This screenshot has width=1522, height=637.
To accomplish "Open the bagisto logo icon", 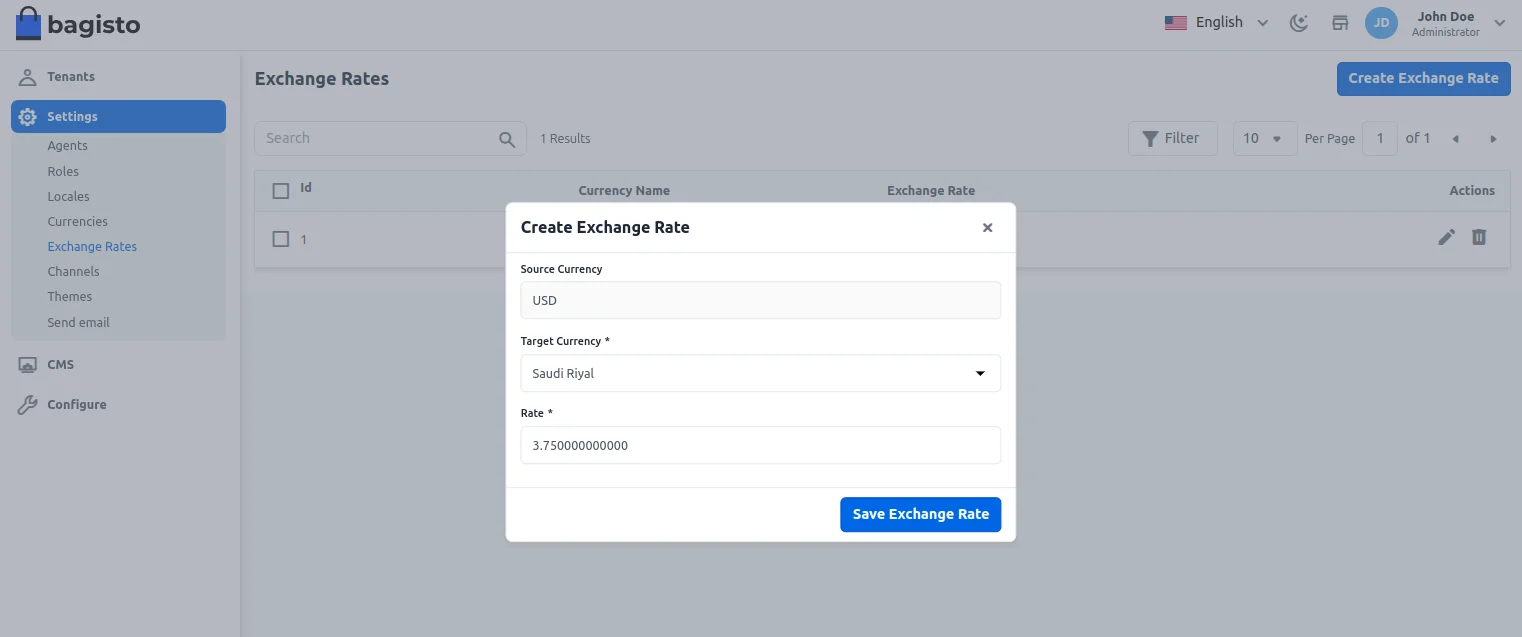I will [x=28, y=22].
